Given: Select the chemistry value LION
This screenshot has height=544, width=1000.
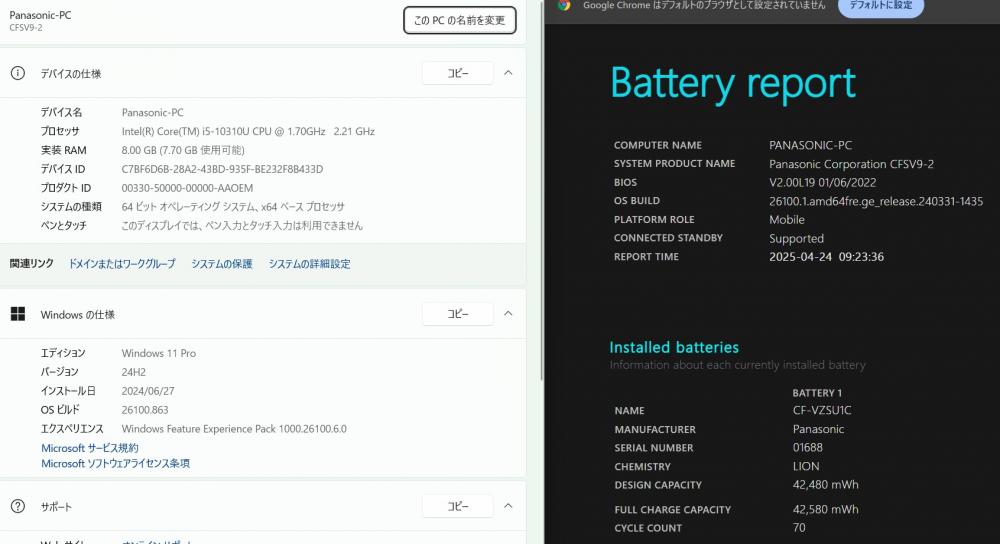Looking at the screenshot, I should (x=806, y=466).
